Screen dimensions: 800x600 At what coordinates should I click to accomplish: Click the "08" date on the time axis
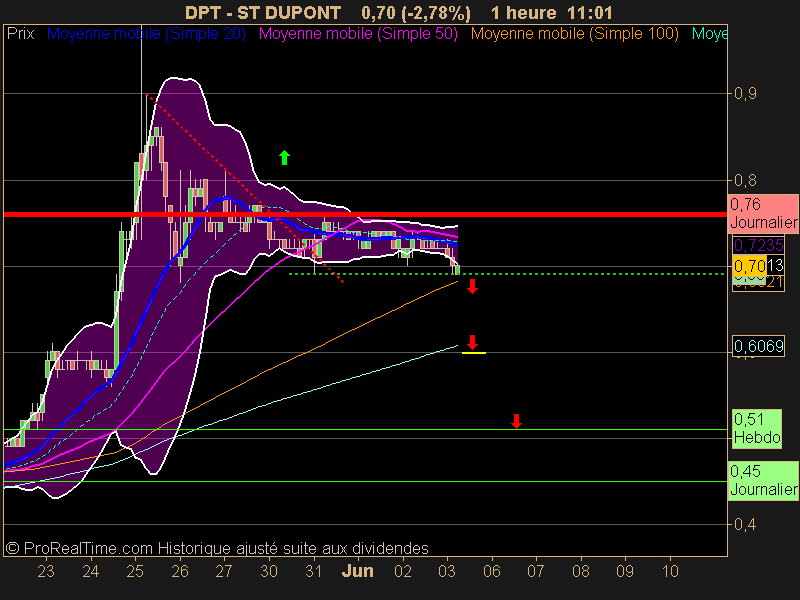tap(581, 571)
